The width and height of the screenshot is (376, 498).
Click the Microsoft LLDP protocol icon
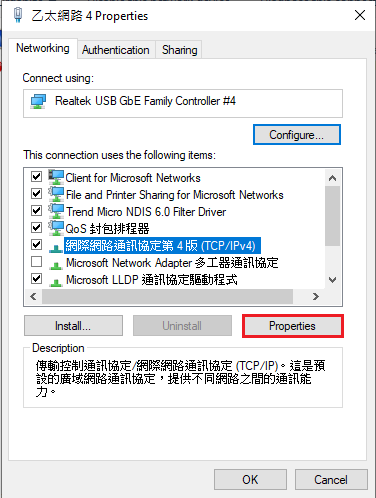(x=56, y=282)
